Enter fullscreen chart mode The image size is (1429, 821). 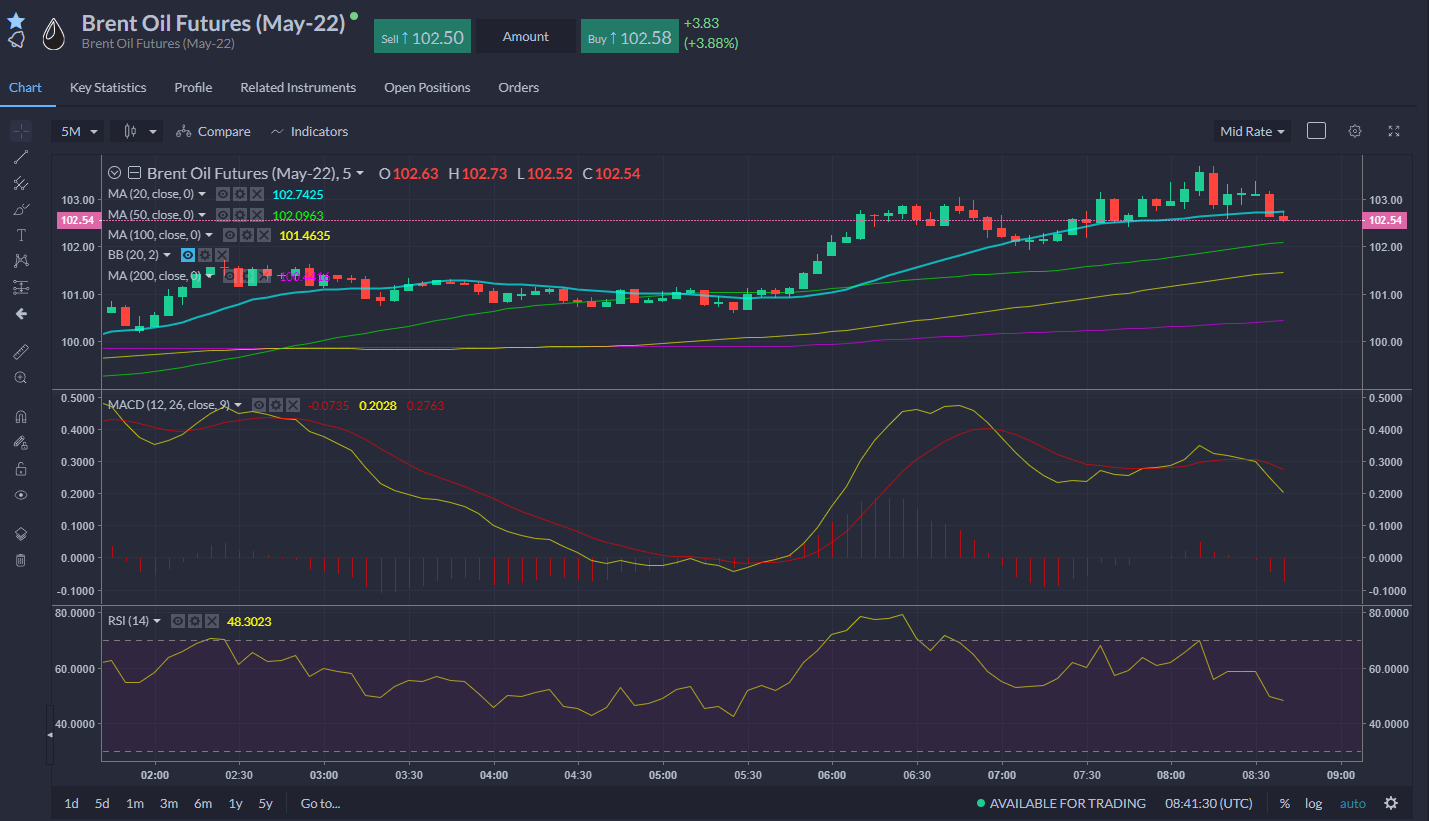coord(1394,131)
